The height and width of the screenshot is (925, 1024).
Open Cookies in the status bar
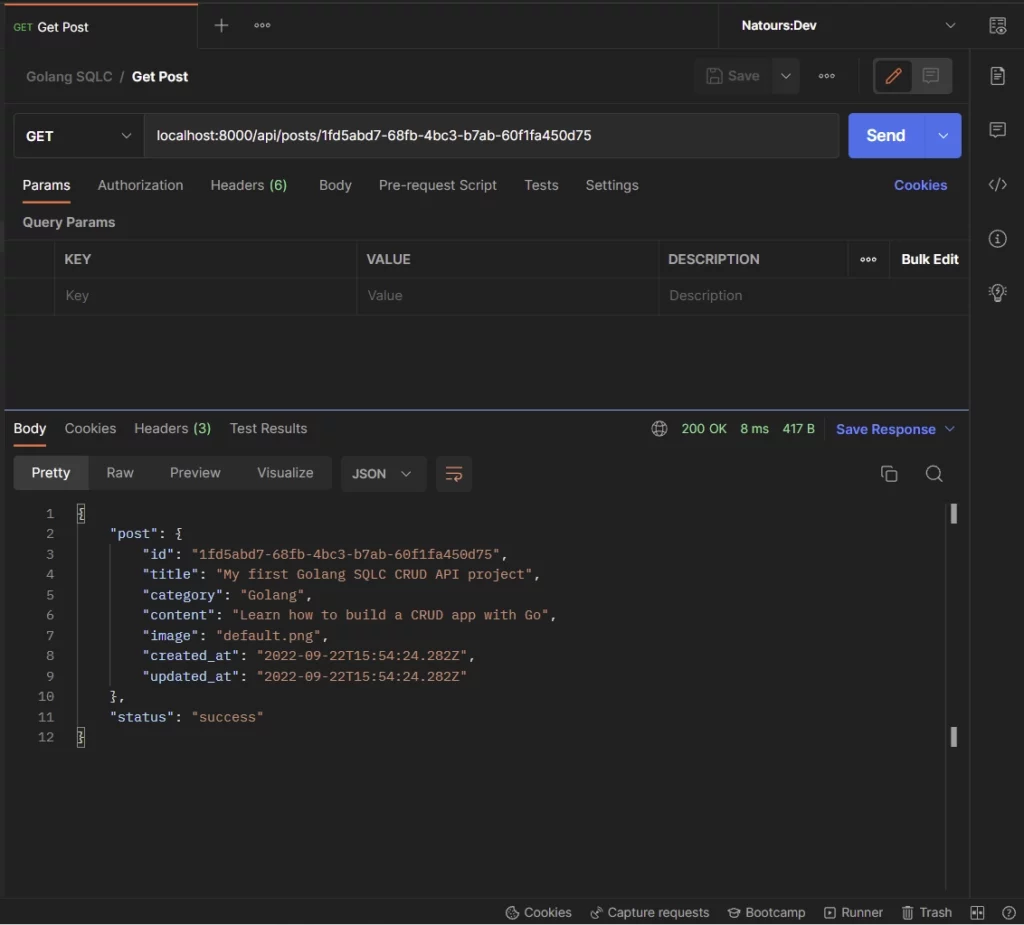point(538,913)
